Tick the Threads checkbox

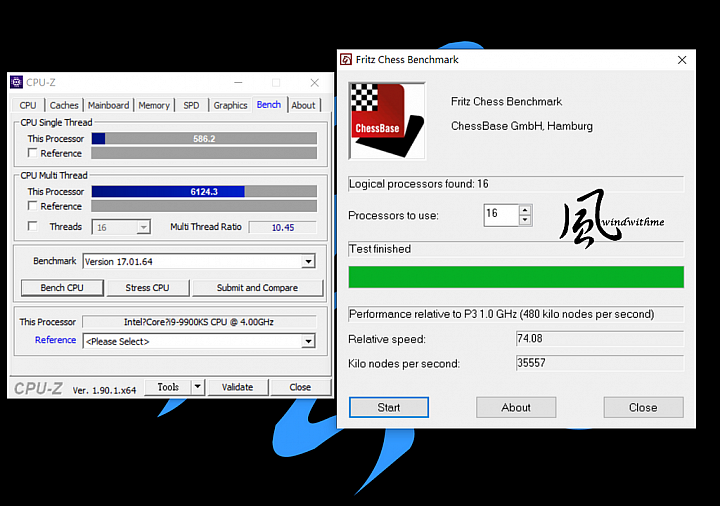(x=32, y=226)
